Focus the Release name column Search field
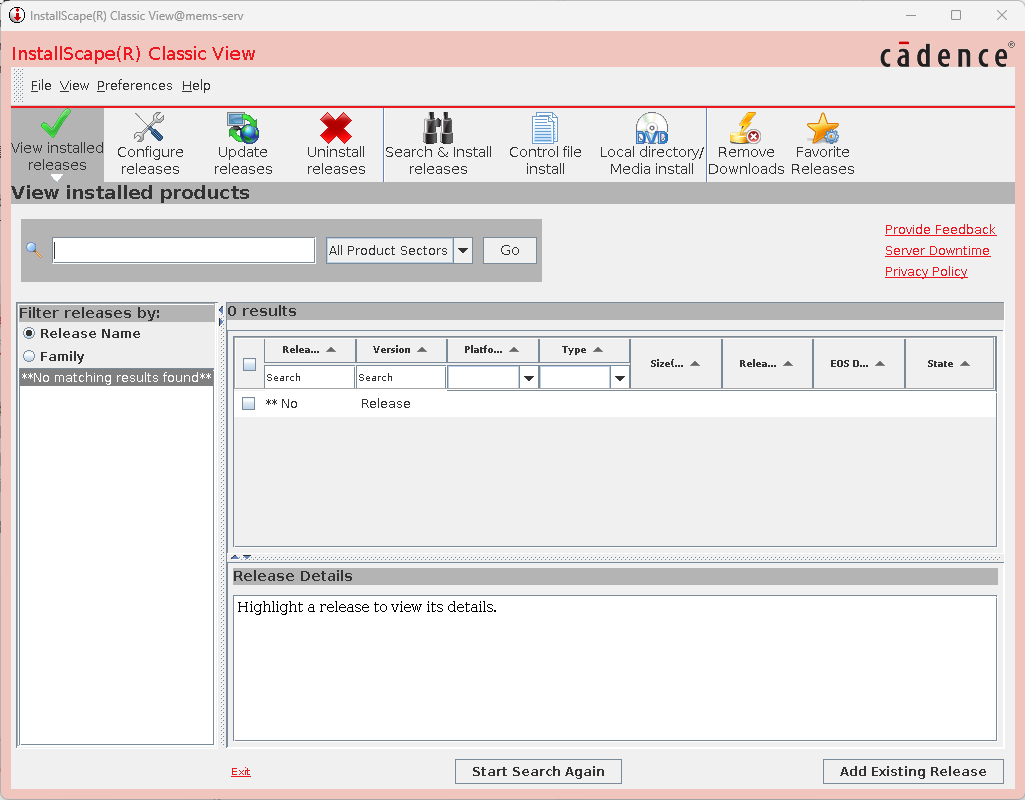1025x800 pixels. pos(309,377)
